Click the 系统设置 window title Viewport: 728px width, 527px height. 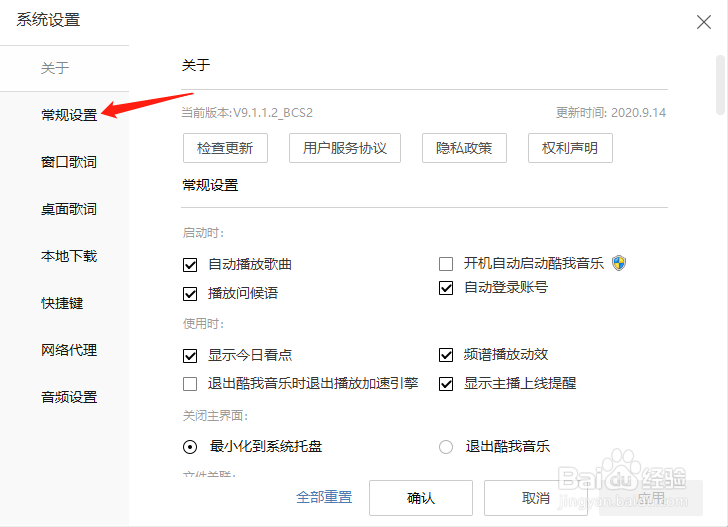tap(48, 20)
